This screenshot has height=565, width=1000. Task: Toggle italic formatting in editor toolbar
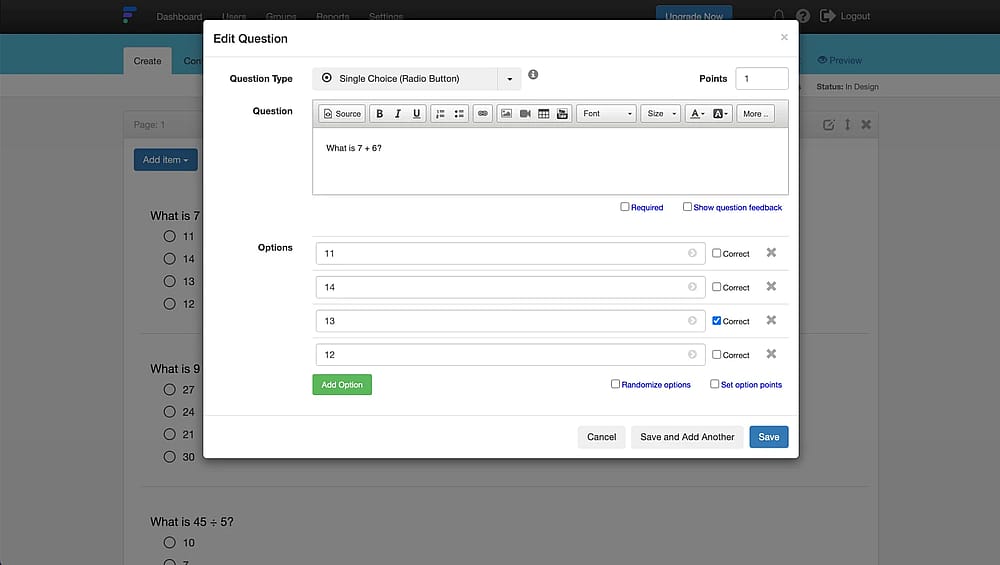coord(398,114)
